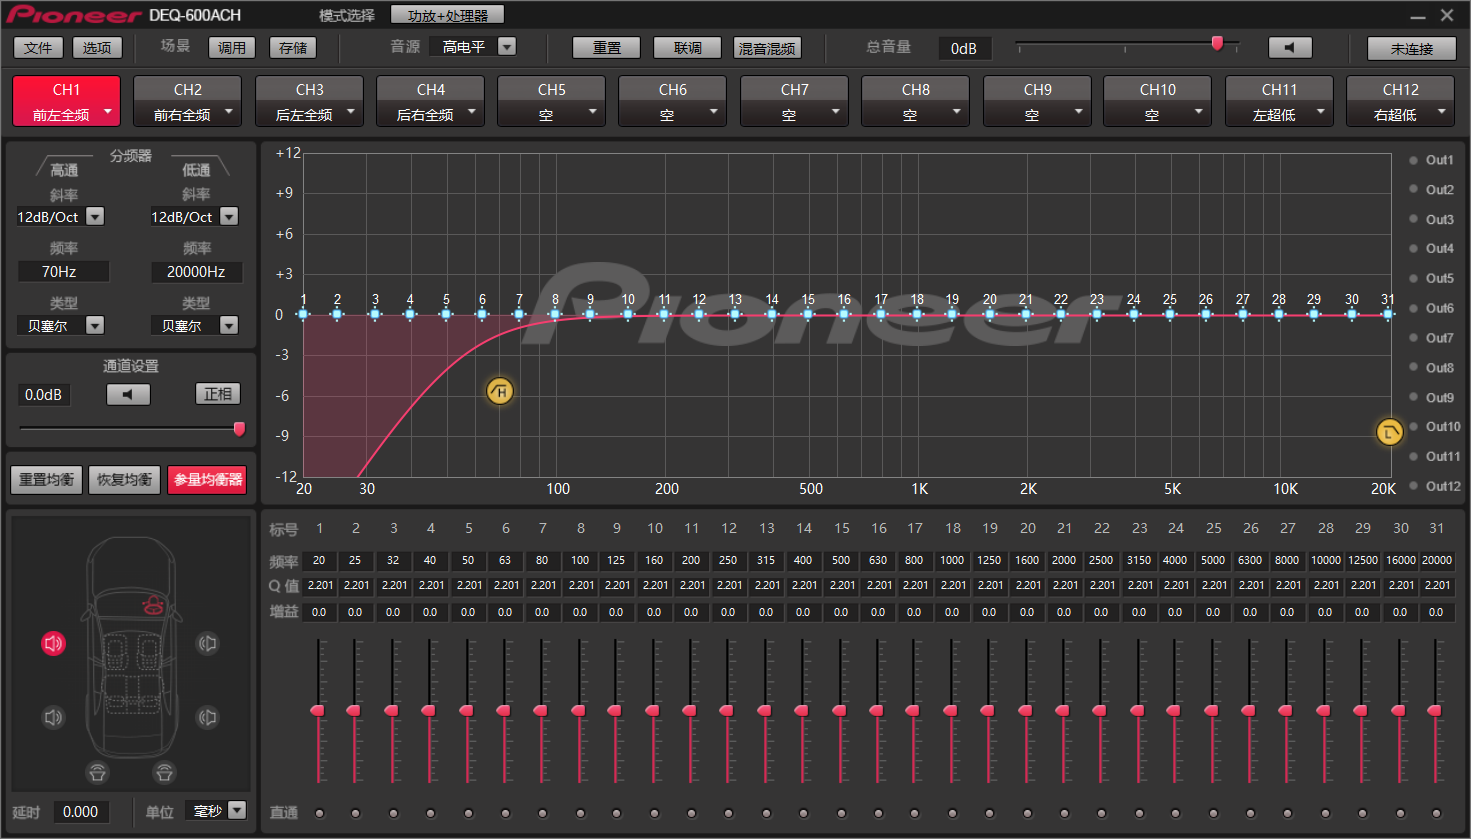Click the channel gain slider handle under 0.0dB
This screenshot has width=1471, height=839.
coord(239,429)
